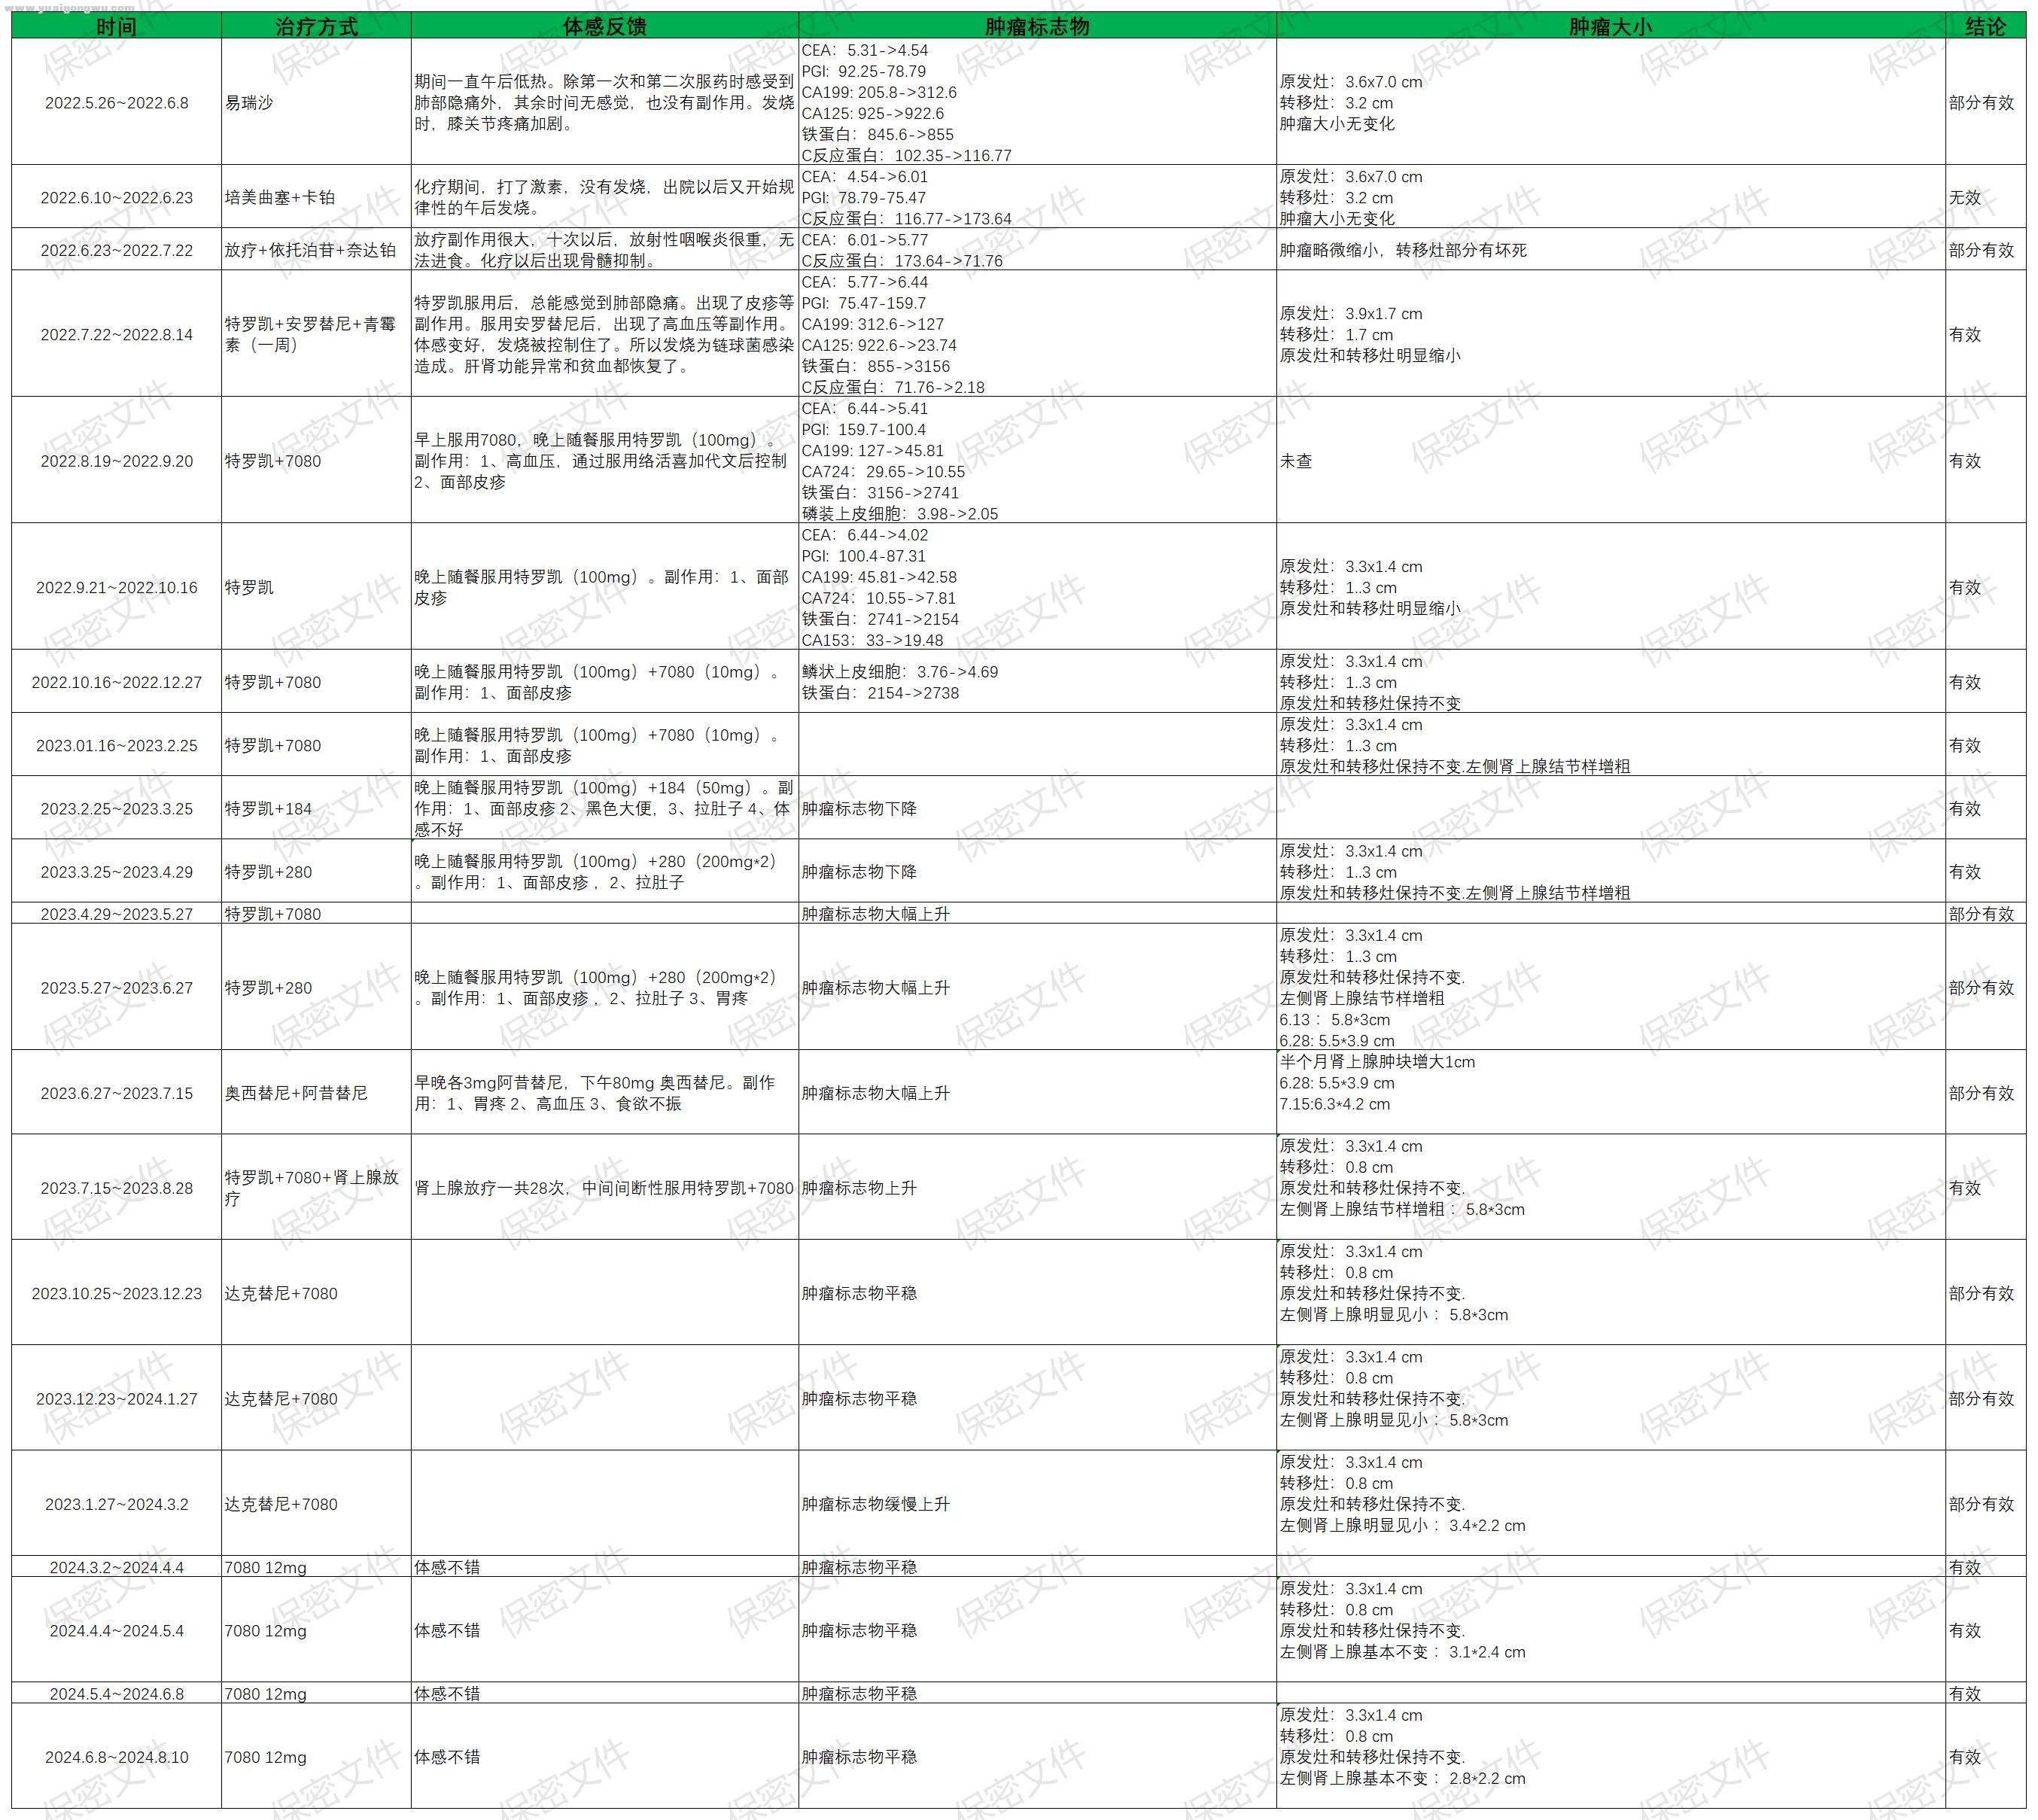Image resolution: width=2038 pixels, height=1820 pixels.
Task: Click date cell 2022.10.16~2022.12.27
Action: pos(117,682)
